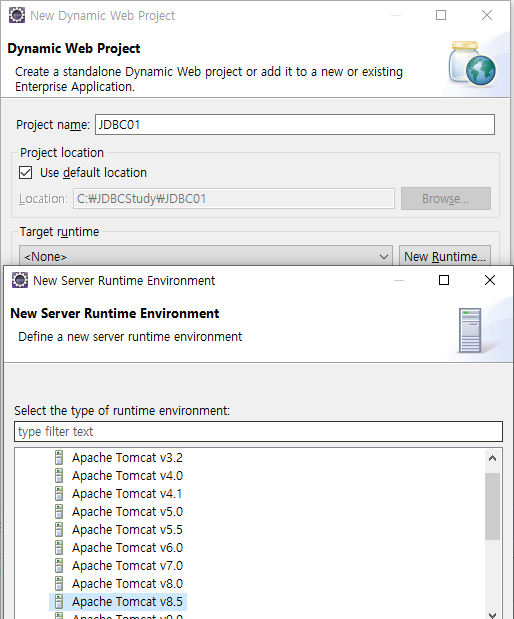This screenshot has height=619, width=514.
Task: Click the runtime list scroll down arrow
Action: 492,615
